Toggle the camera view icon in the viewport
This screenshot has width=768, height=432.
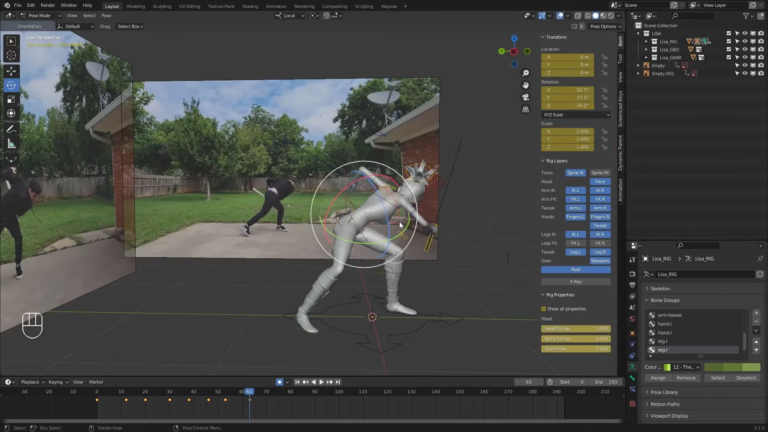526,97
